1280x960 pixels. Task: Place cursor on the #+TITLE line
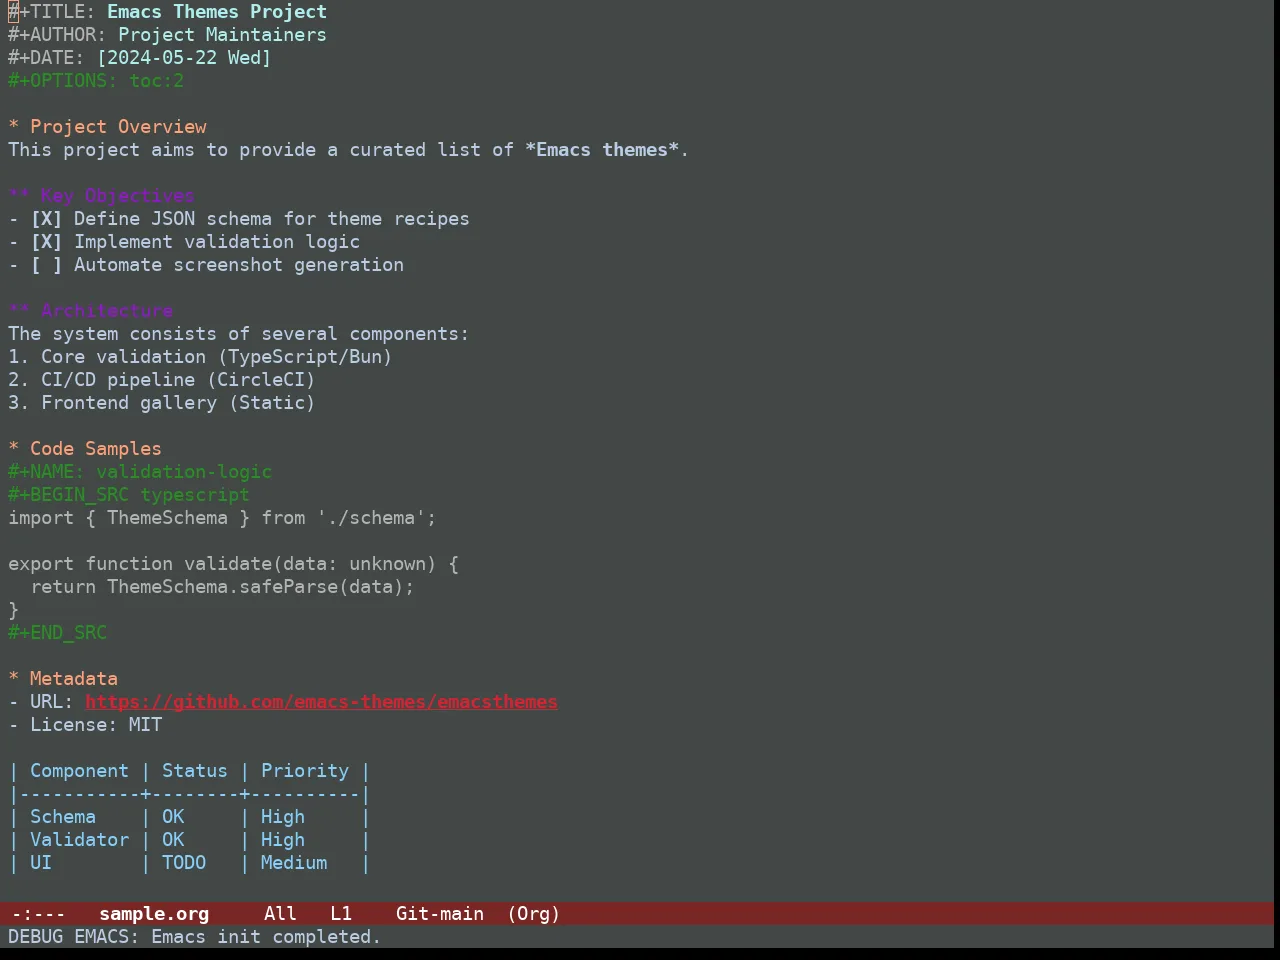pyautogui.click(x=167, y=12)
